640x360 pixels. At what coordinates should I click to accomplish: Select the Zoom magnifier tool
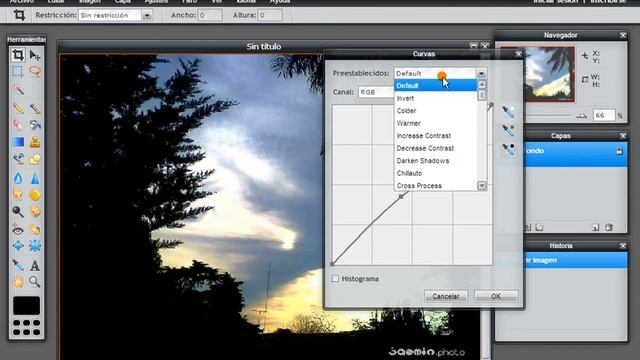[x=35, y=282]
